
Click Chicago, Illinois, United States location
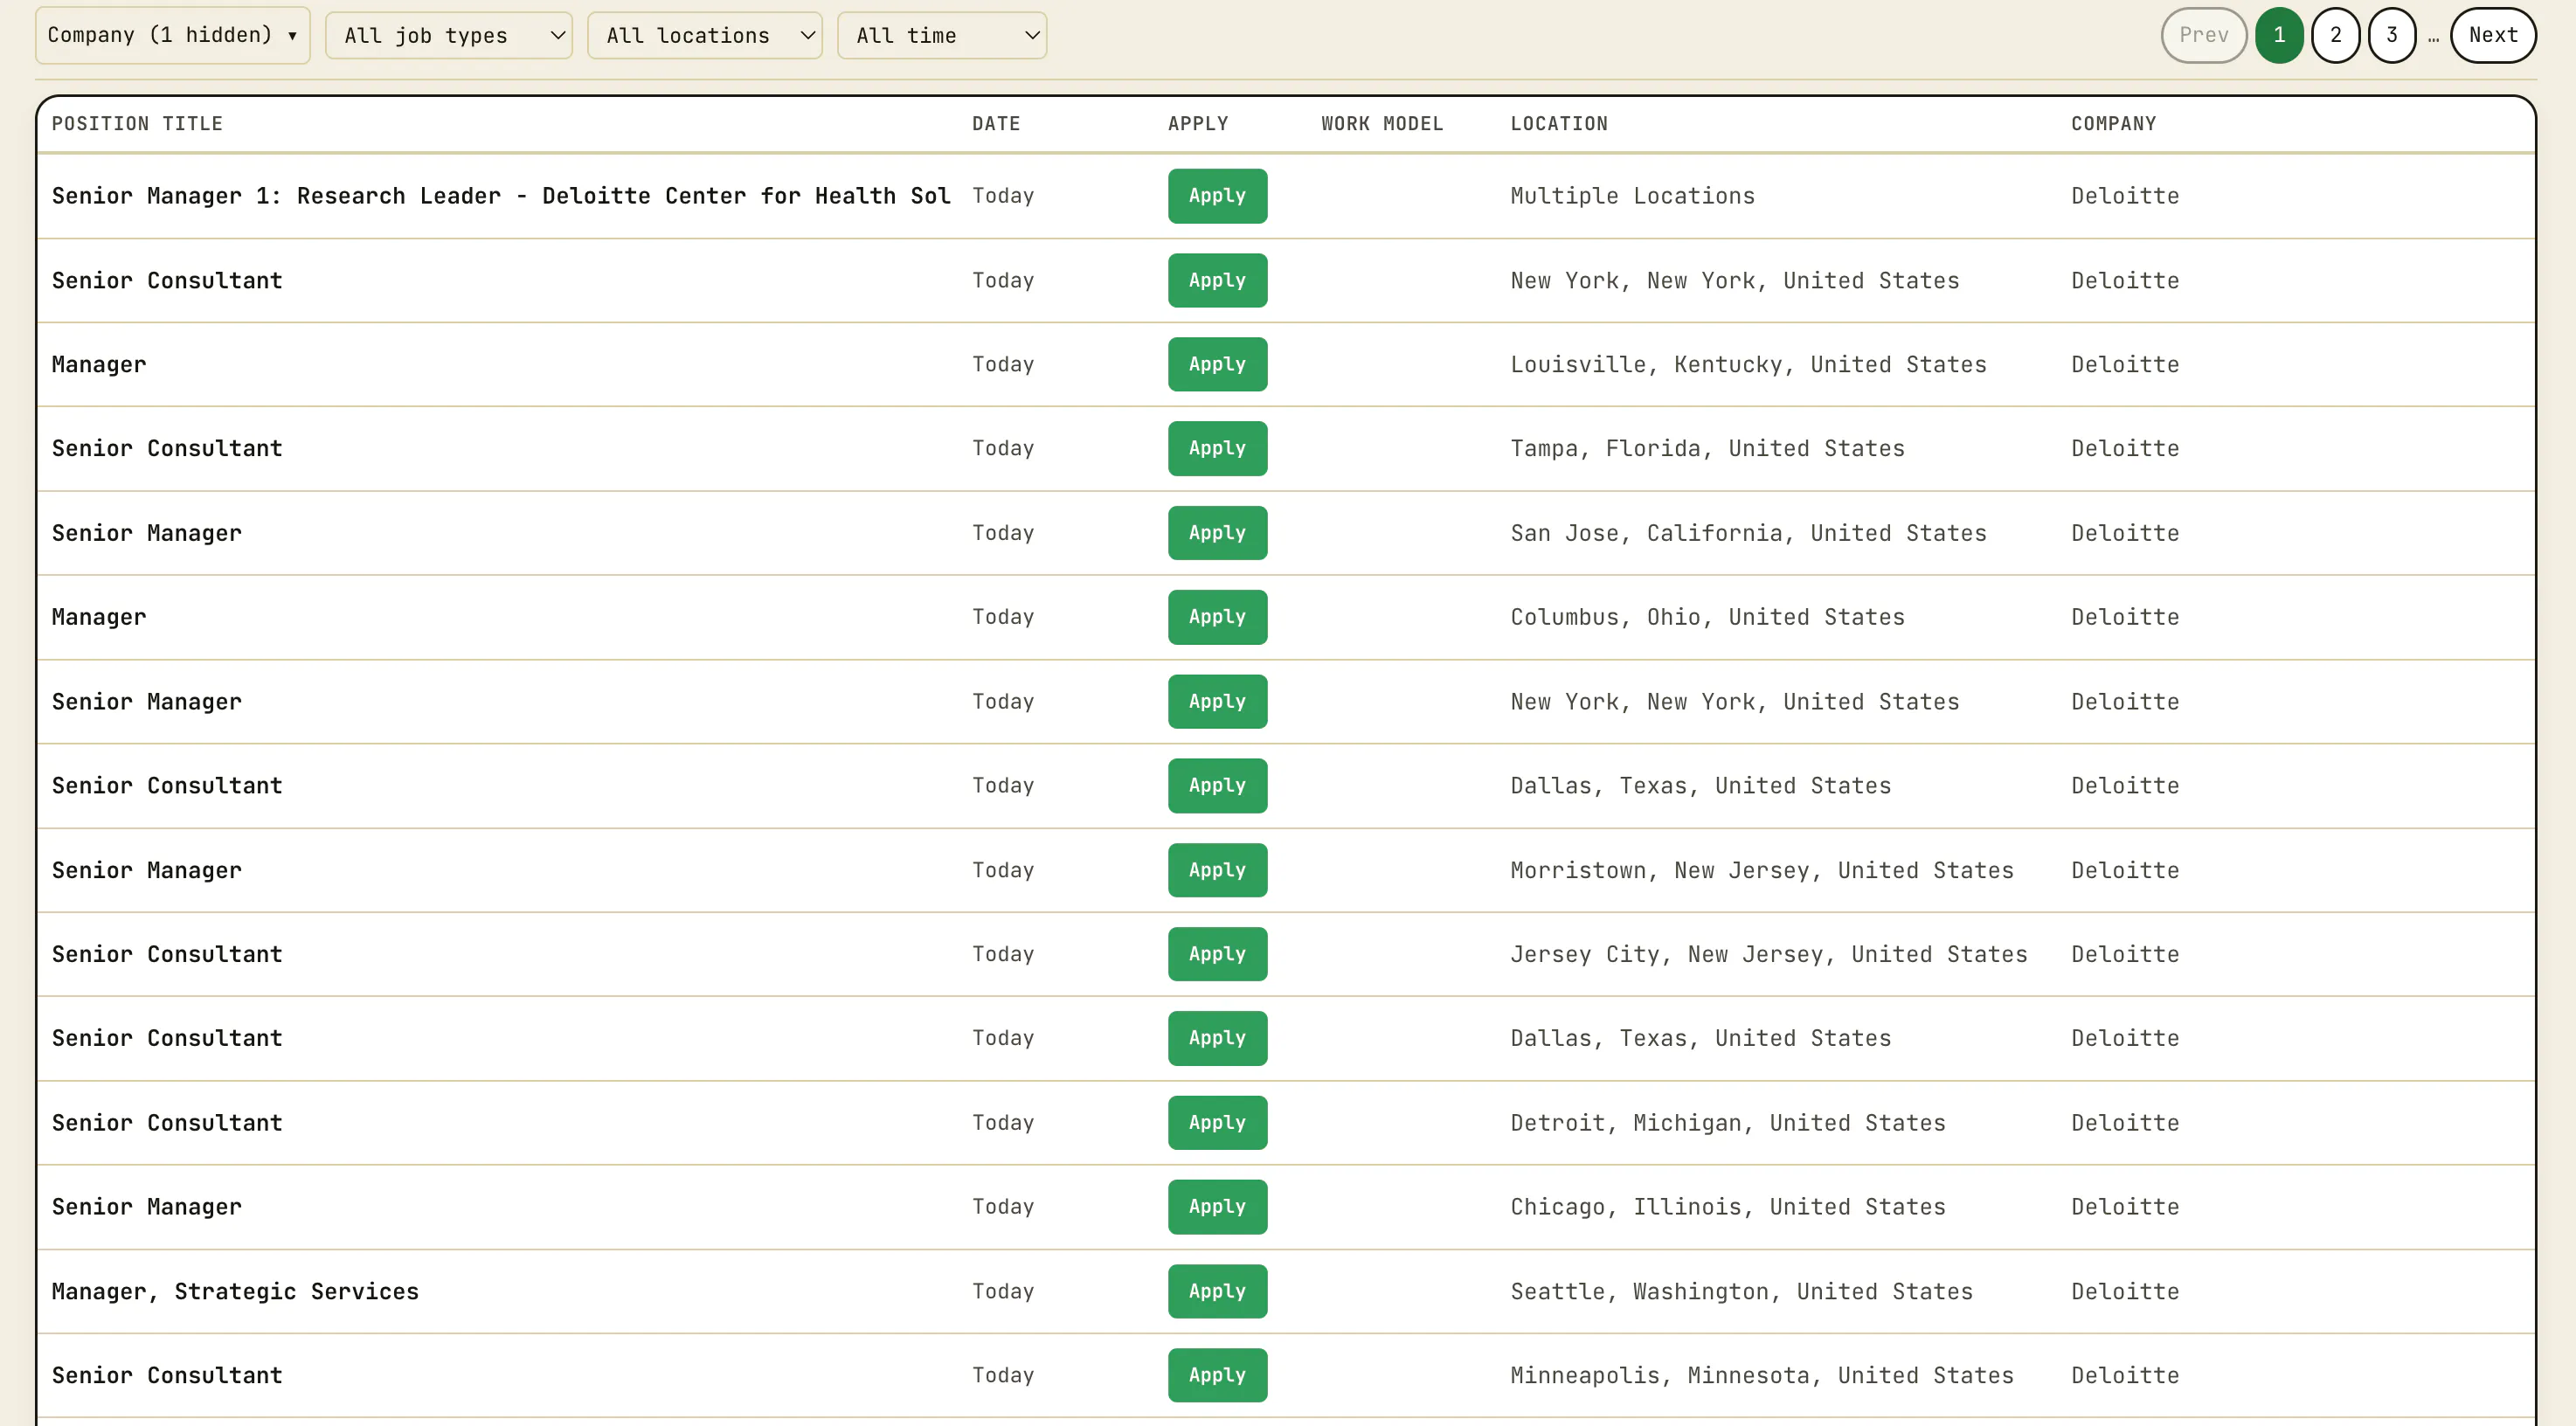(1728, 1207)
